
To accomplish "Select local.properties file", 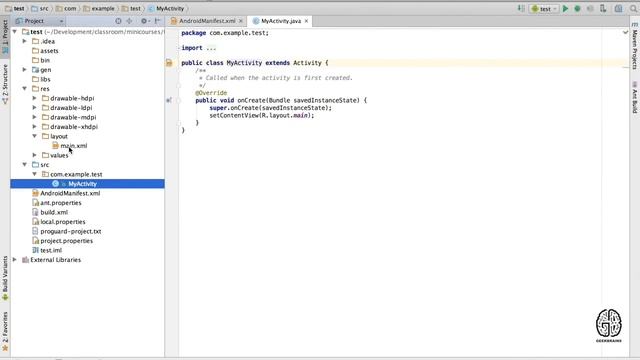I will [x=62, y=222].
